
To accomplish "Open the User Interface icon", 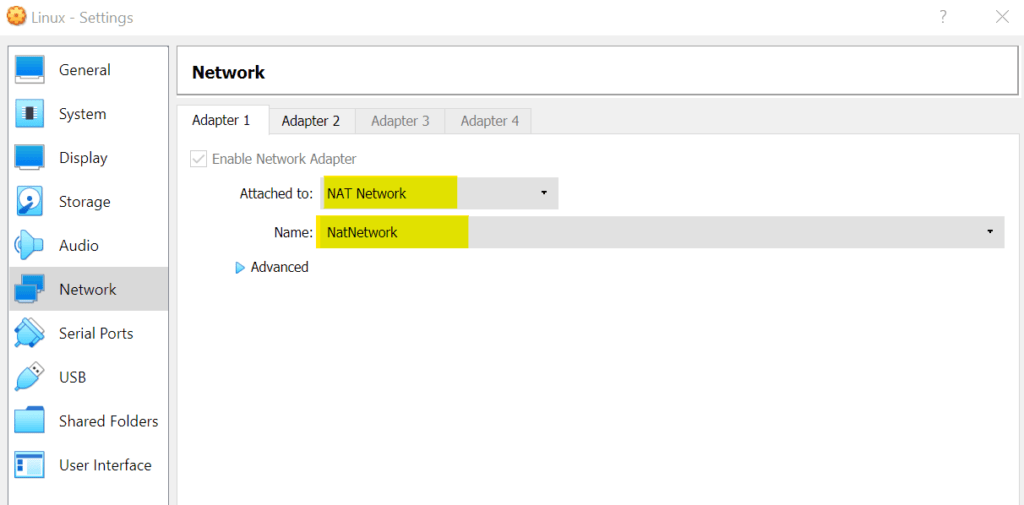I will tap(29, 464).
